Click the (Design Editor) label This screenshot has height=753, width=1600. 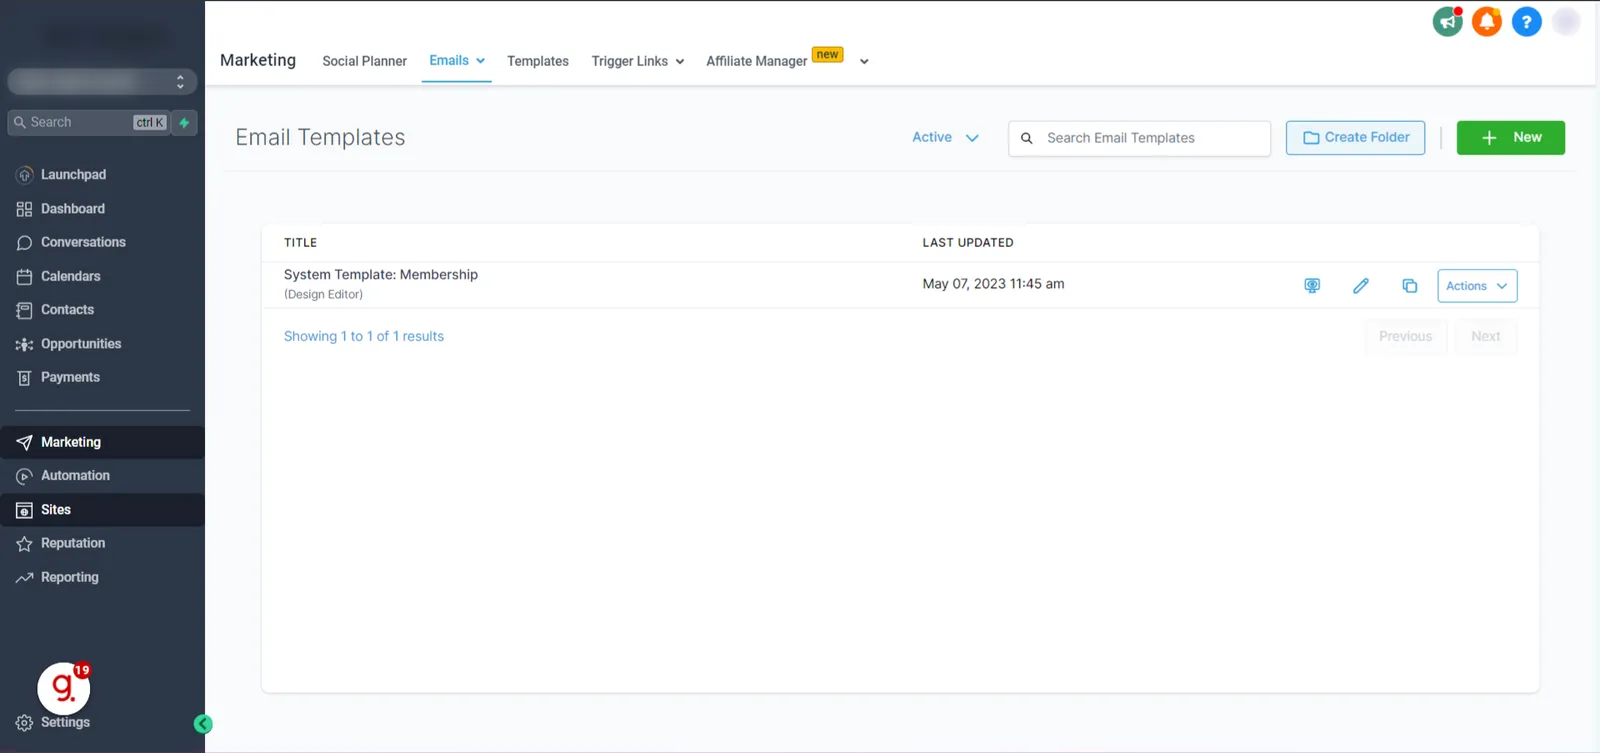(323, 294)
